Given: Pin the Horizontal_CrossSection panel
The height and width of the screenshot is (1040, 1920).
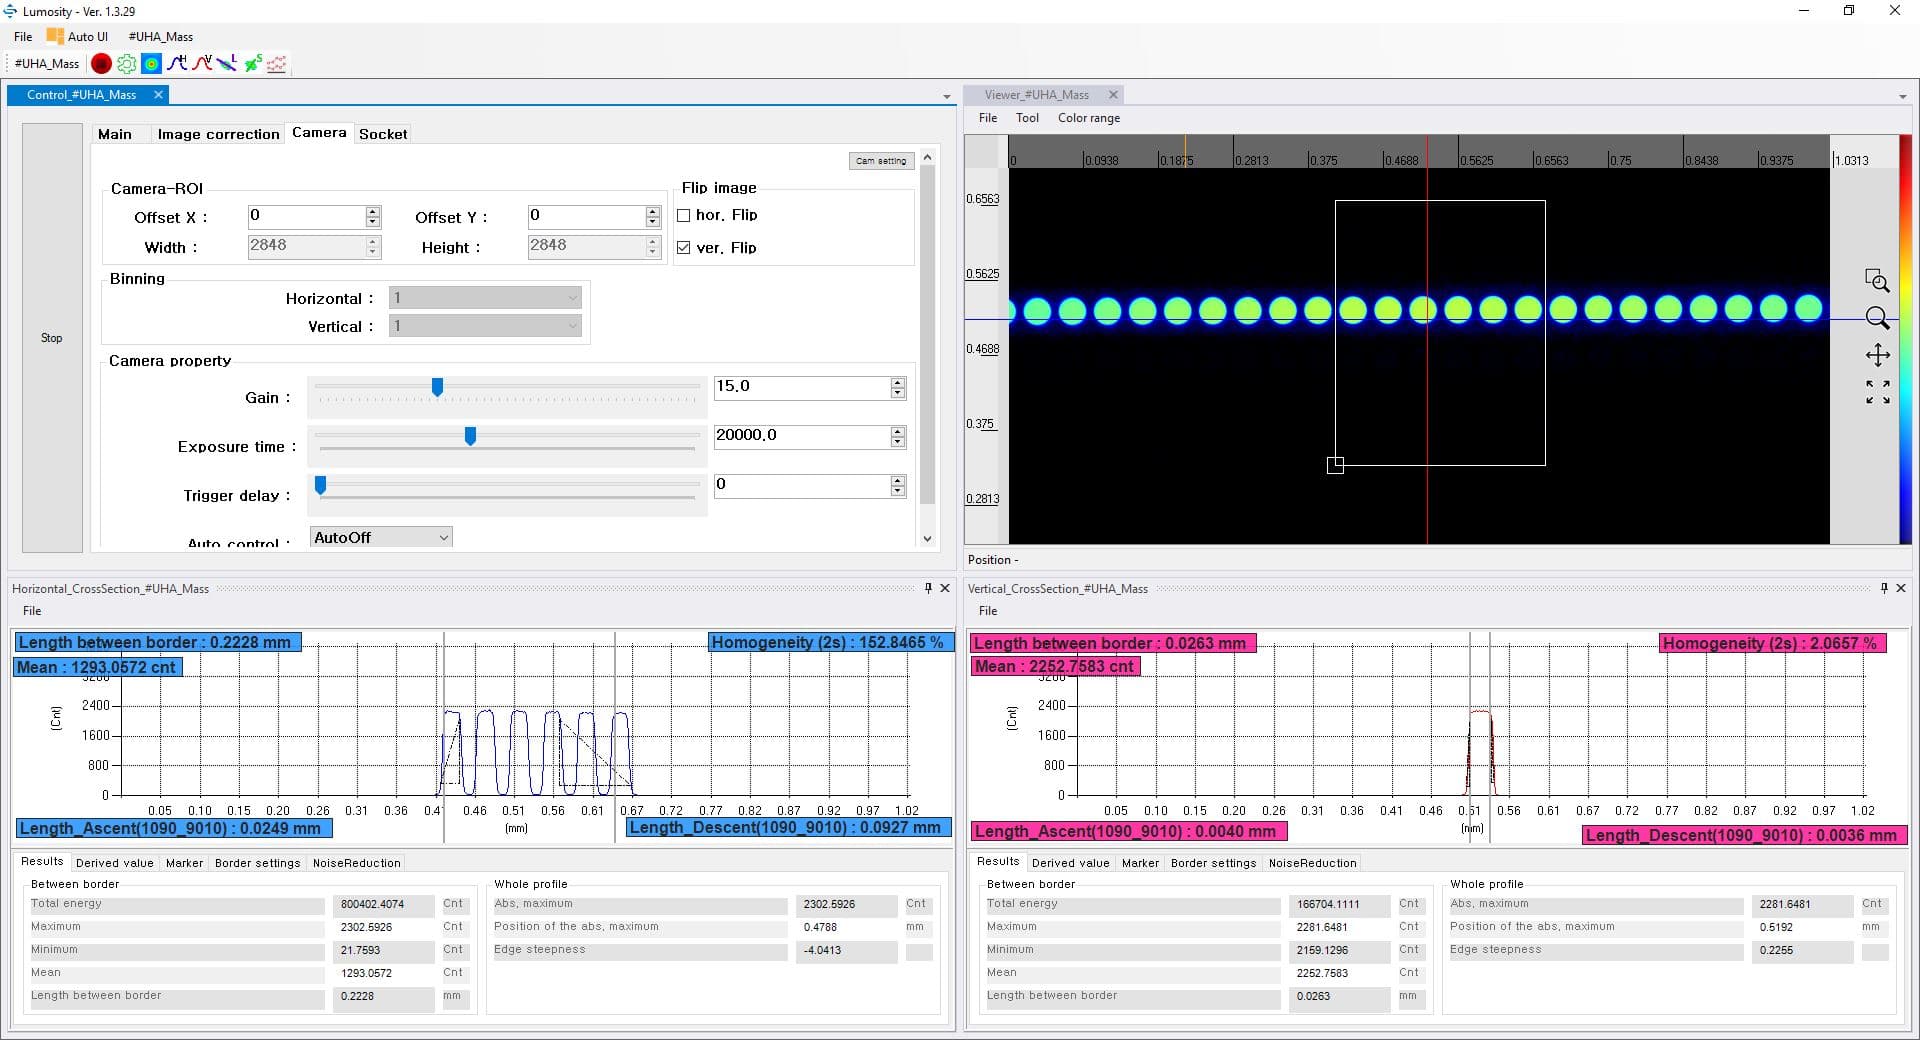Looking at the screenshot, I should (x=928, y=588).
